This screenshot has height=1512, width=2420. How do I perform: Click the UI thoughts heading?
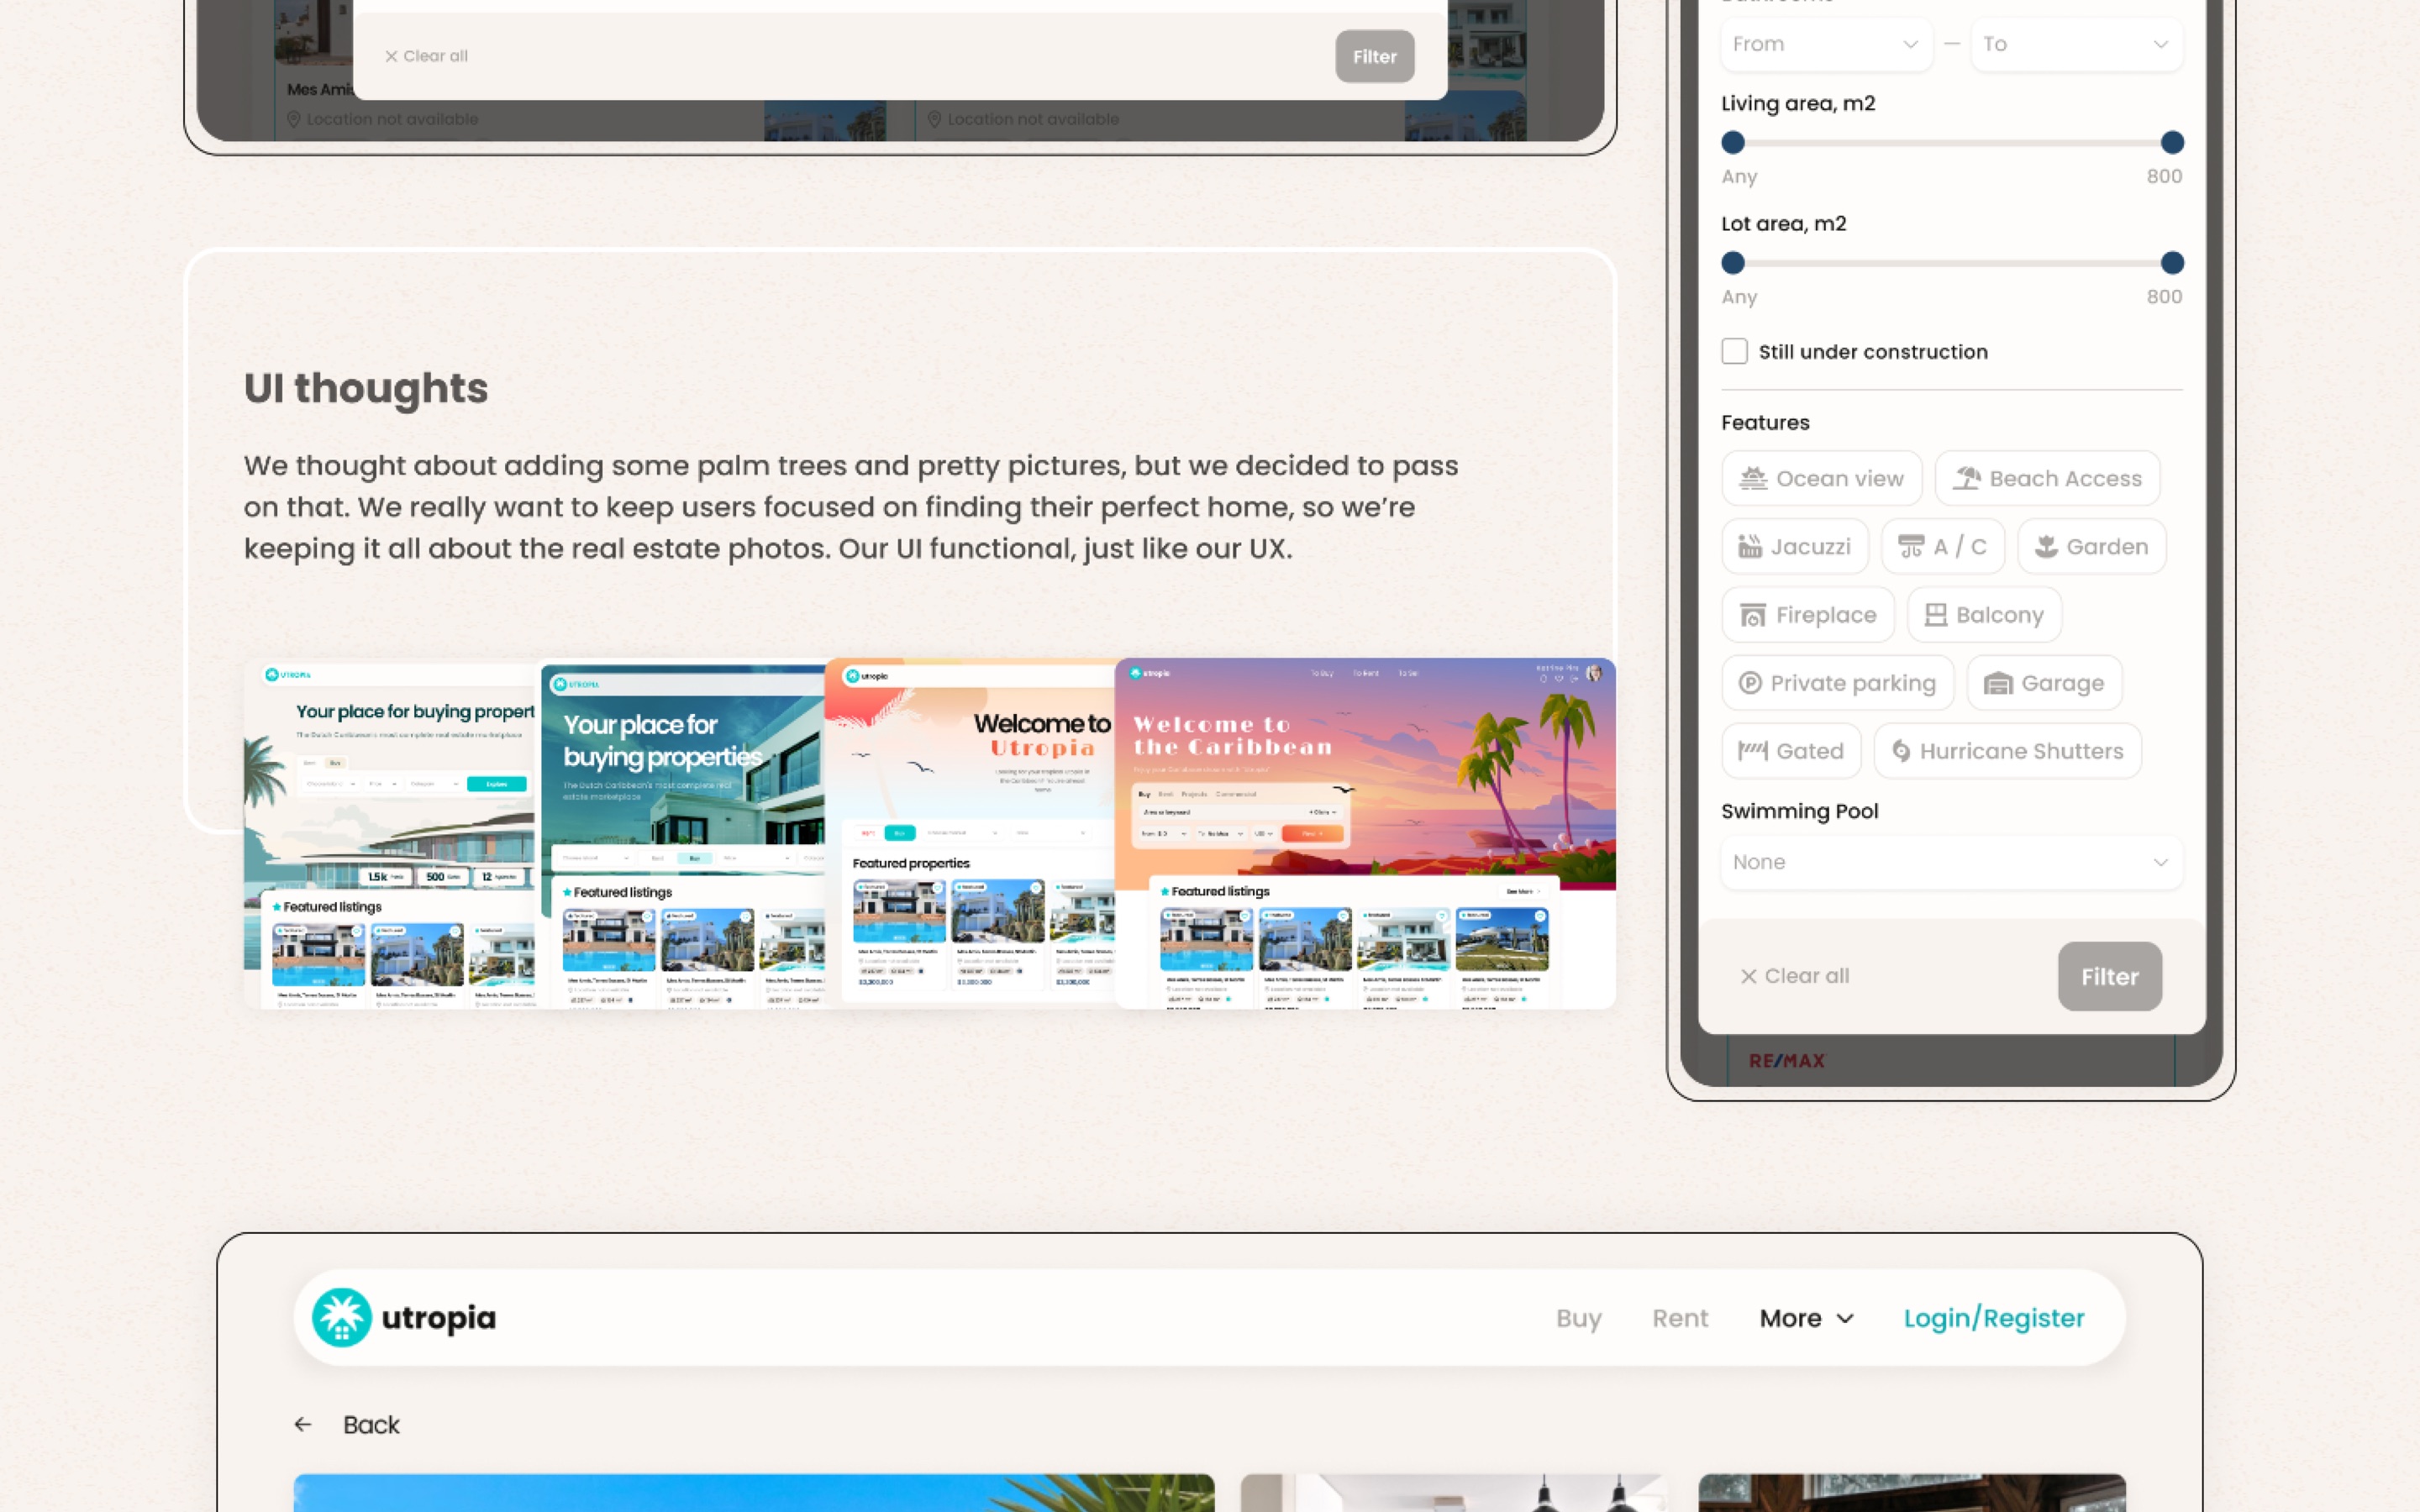click(365, 388)
